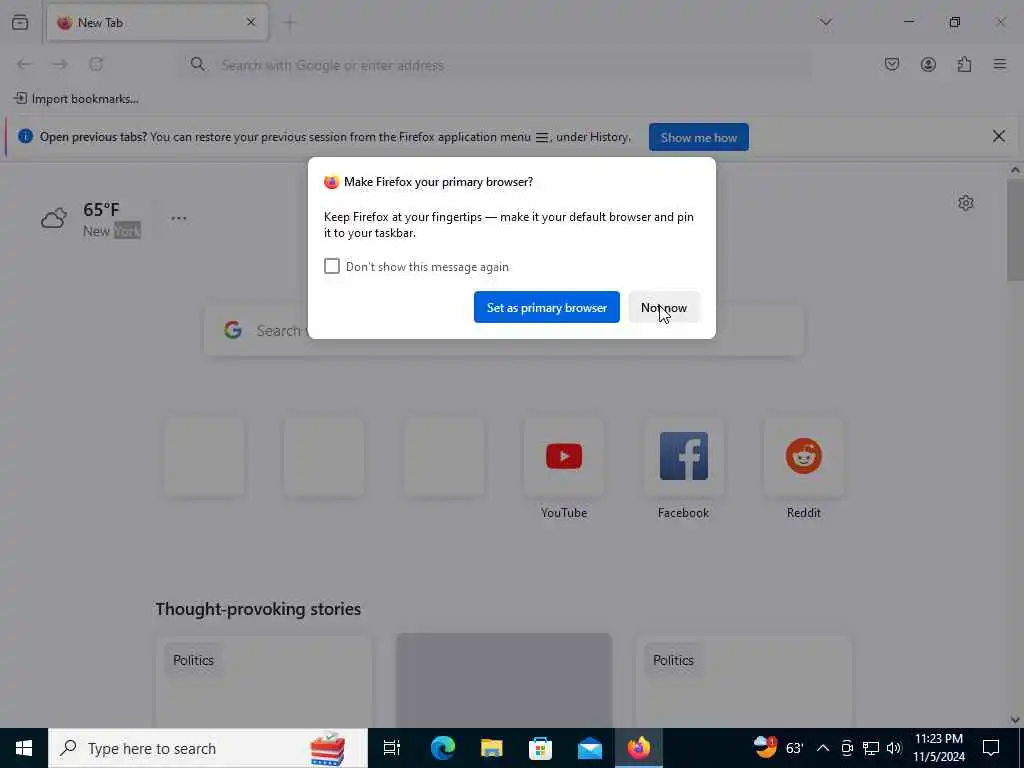The width and height of the screenshot is (1024, 768).
Task: Focus the address bar search field
Action: point(496,65)
